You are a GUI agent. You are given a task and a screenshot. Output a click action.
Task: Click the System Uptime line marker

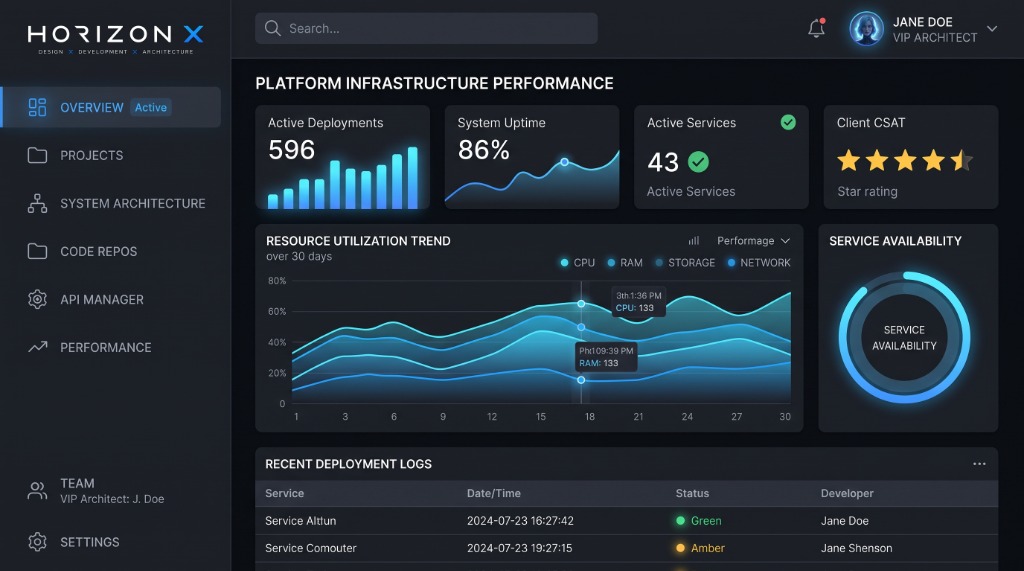564,162
